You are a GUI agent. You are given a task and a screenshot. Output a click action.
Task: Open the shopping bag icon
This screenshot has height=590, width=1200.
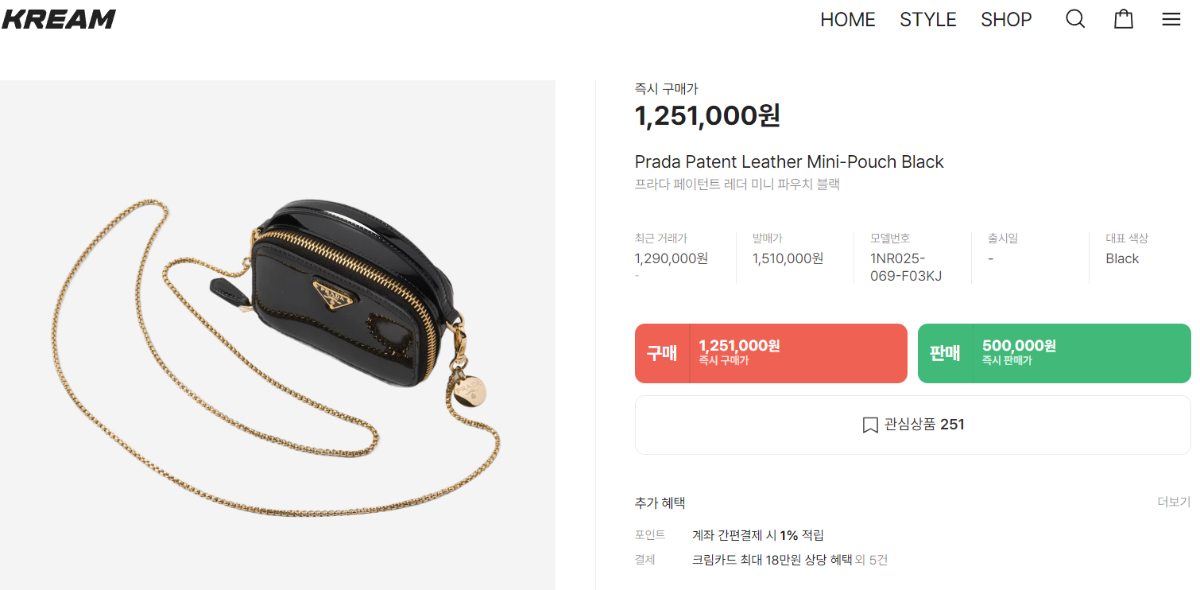[x=1124, y=19]
